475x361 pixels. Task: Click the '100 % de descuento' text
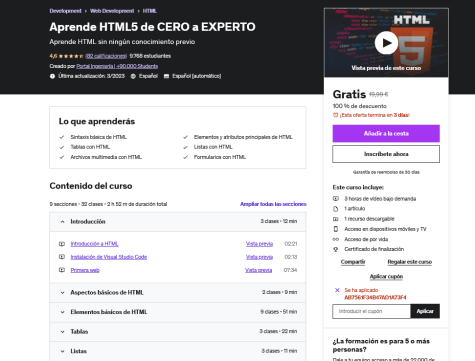click(360, 106)
